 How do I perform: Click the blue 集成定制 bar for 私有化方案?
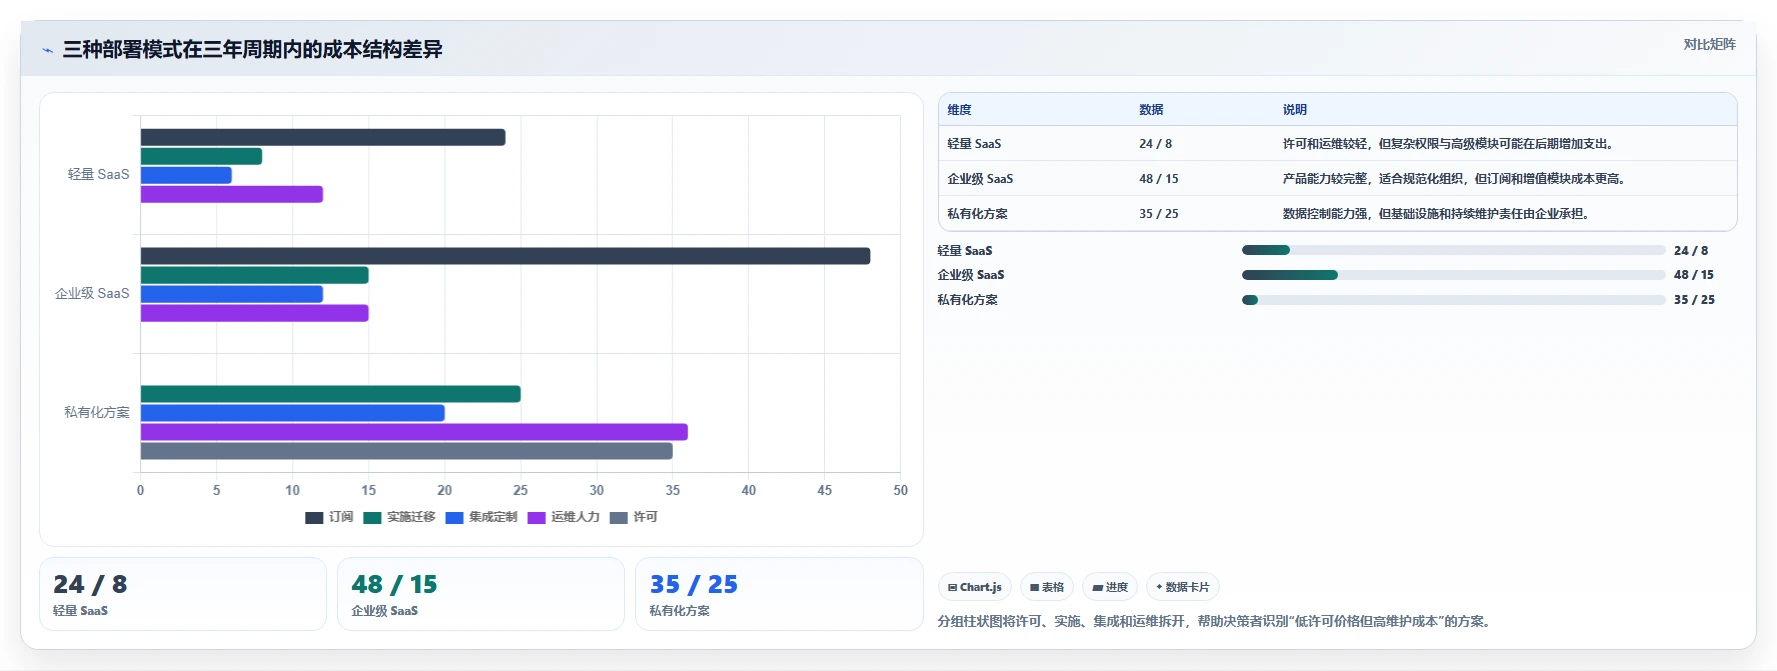pos(292,413)
